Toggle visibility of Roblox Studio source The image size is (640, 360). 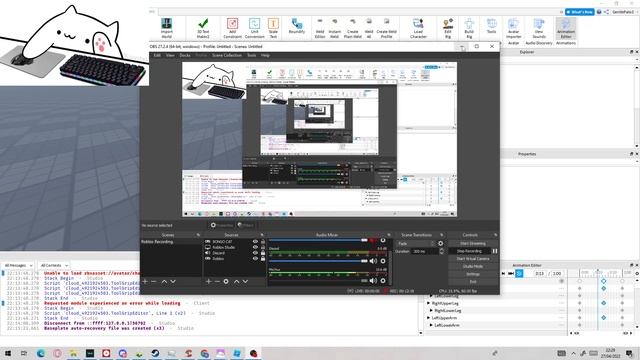coord(255,247)
